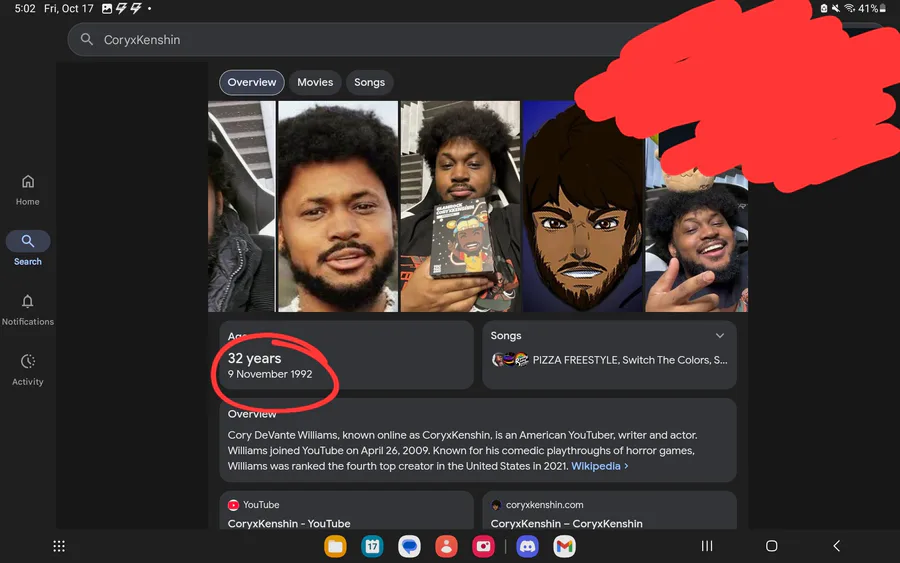Open the app drawer grid icon
The width and height of the screenshot is (900, 563).
[x=59, y=546]
